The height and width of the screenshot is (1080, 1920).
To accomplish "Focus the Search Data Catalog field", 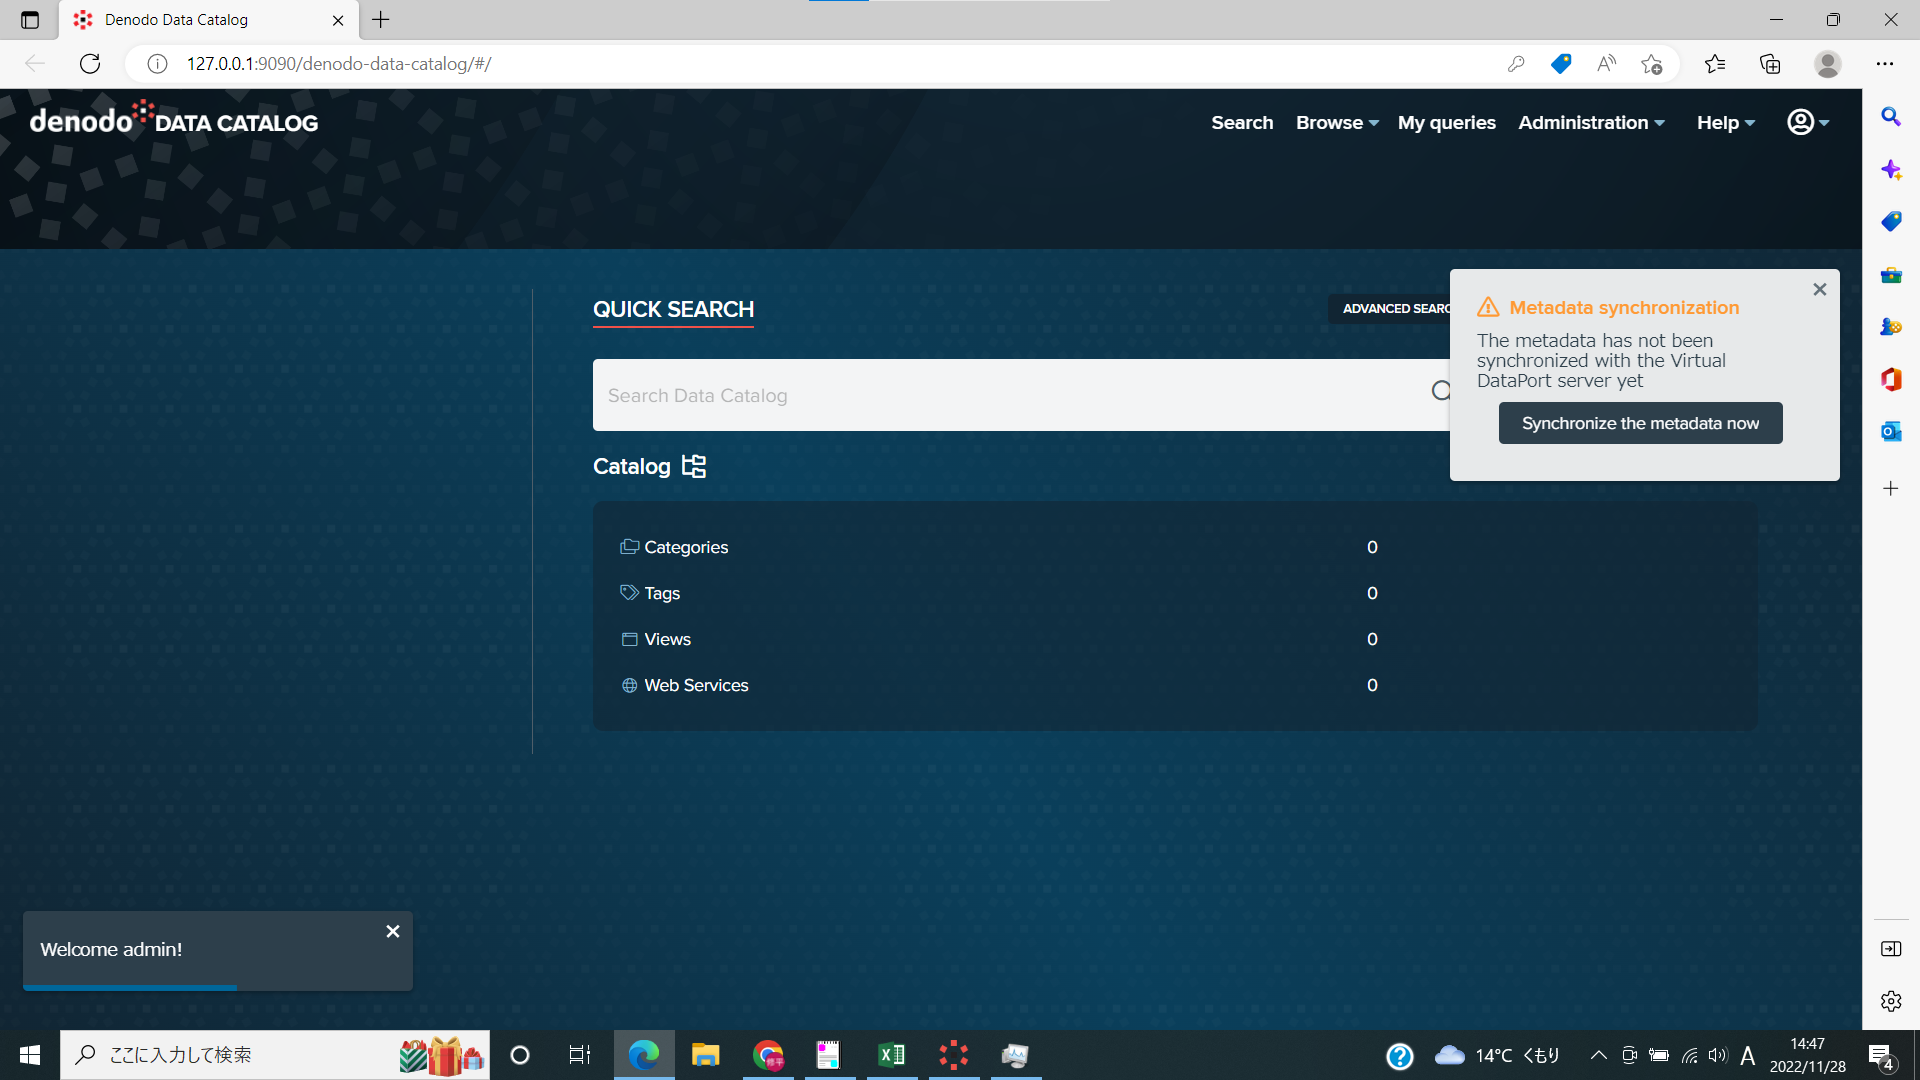I will tap(1010, 395).
